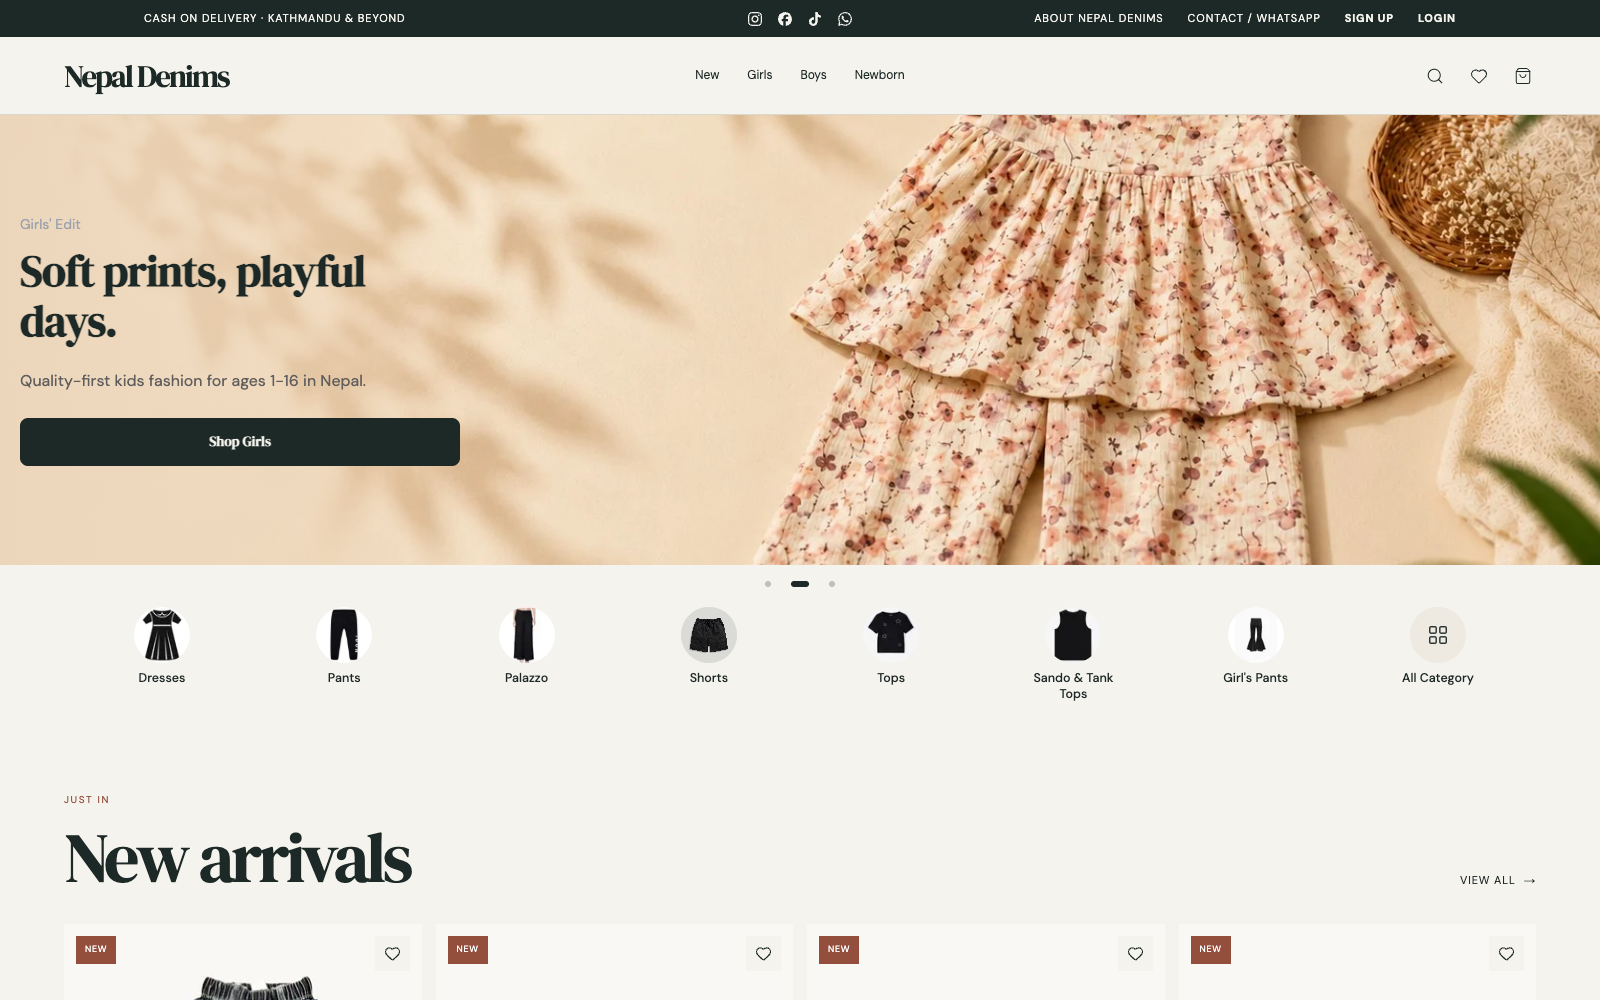The height and width of the screenshot is (1000, 1600).
Task: Select the Palazzo category icon
Action: (526, 635)
